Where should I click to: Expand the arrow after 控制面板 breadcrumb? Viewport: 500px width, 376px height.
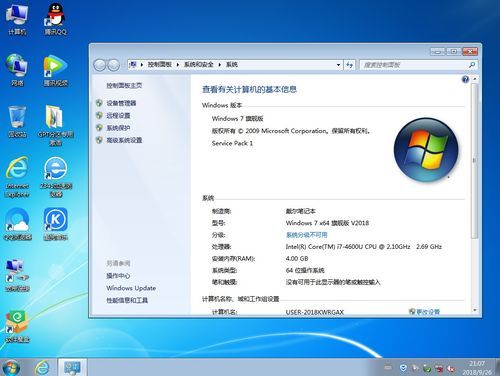[x=178, y=65]
